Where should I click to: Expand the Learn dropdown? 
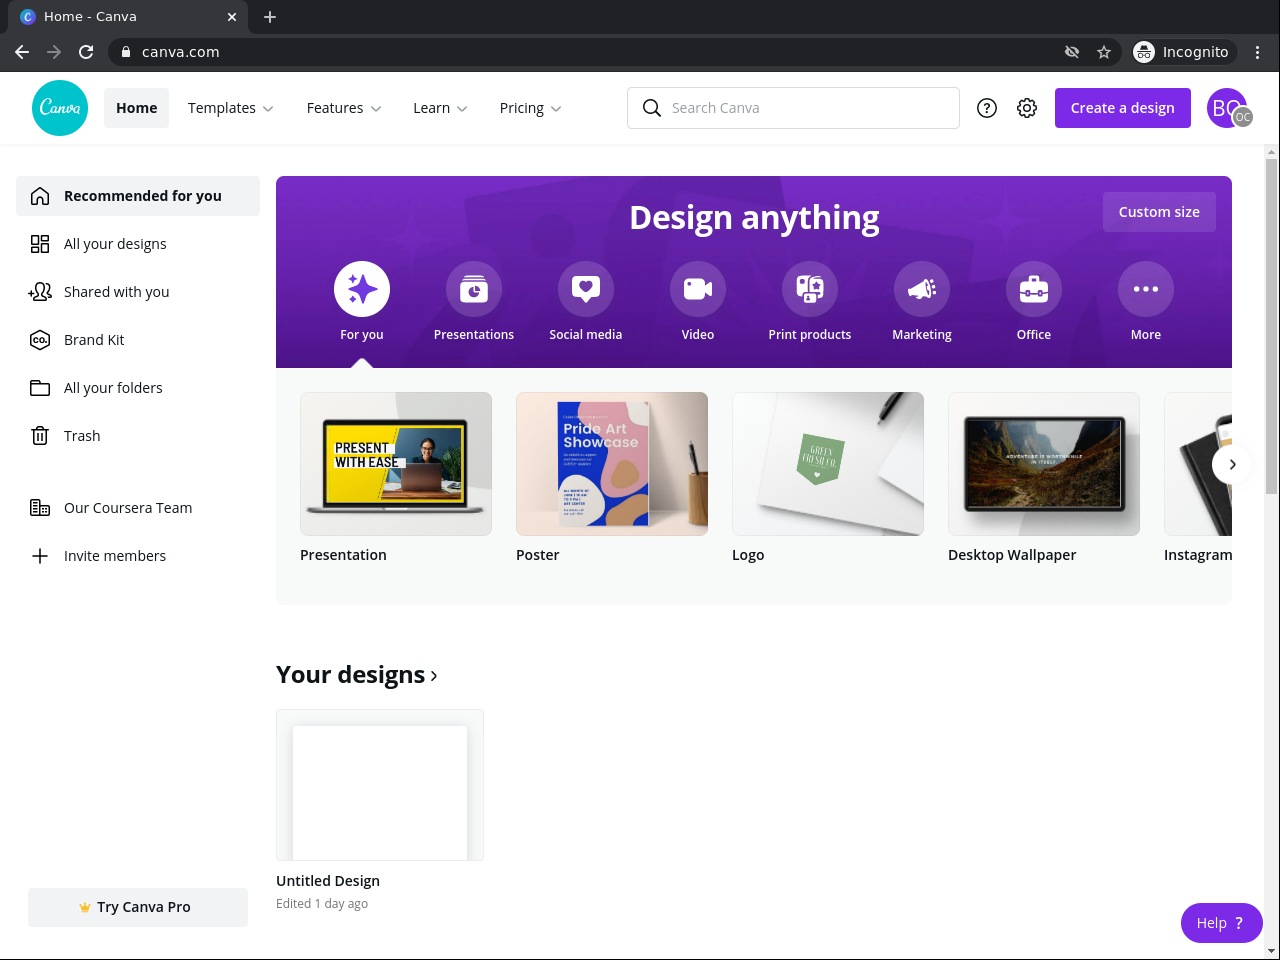440,108
